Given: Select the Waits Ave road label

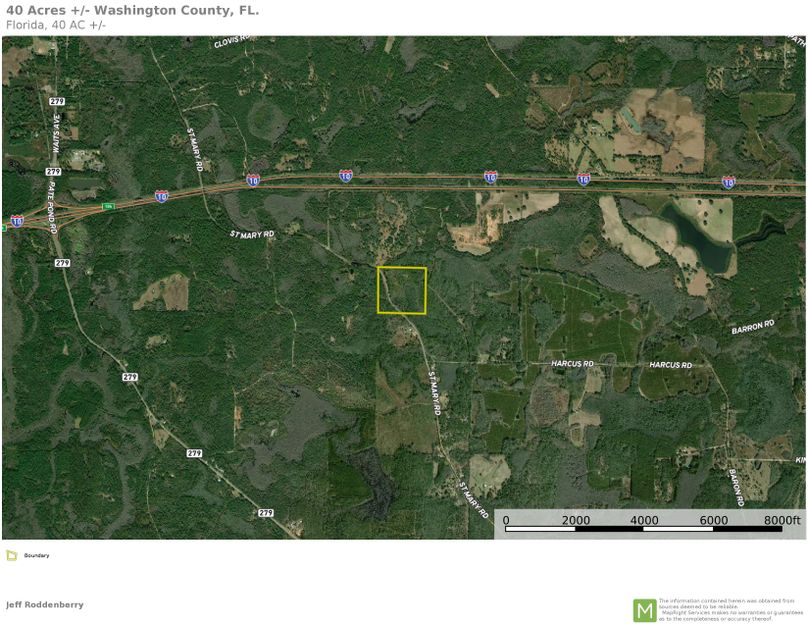Looking at the screenshot, I should pos(55,135).
